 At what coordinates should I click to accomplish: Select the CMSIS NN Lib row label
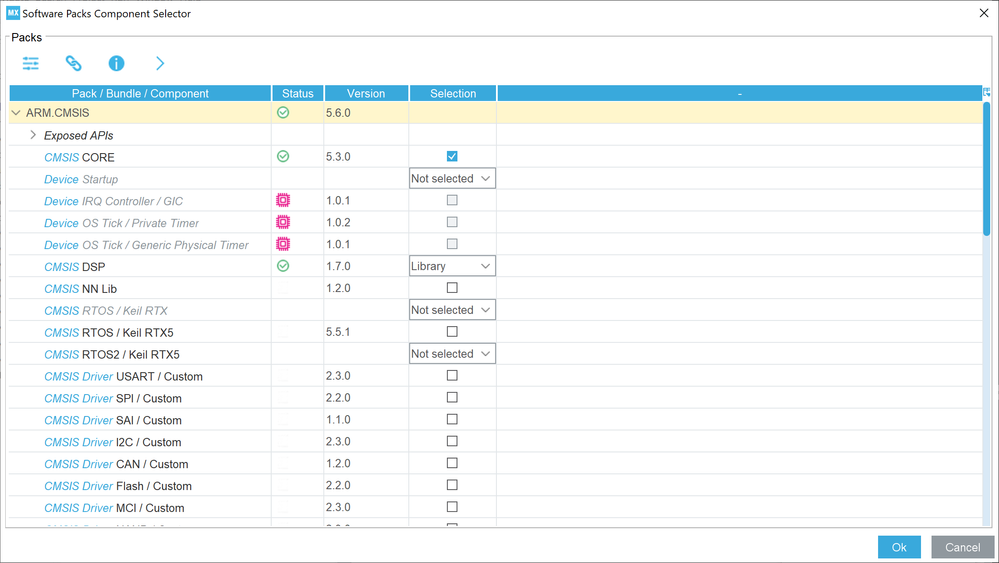click(80, 289)
